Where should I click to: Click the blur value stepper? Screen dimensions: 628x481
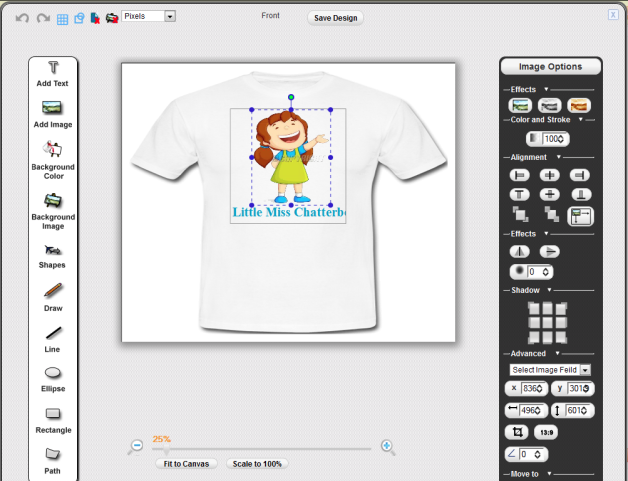point(531,272)
